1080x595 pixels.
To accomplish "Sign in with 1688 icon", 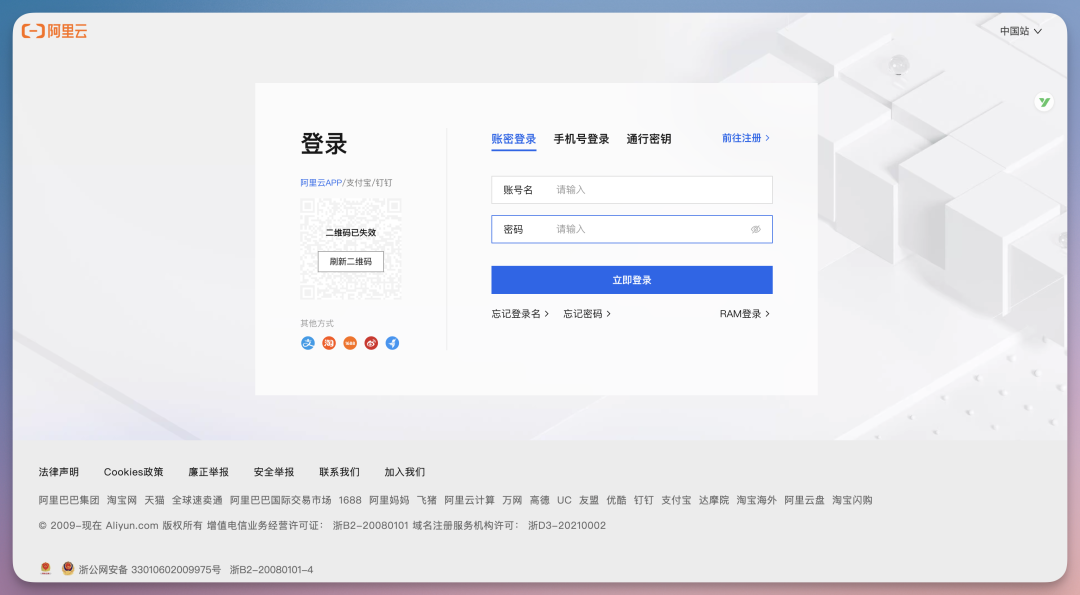I will coord(349,342).
